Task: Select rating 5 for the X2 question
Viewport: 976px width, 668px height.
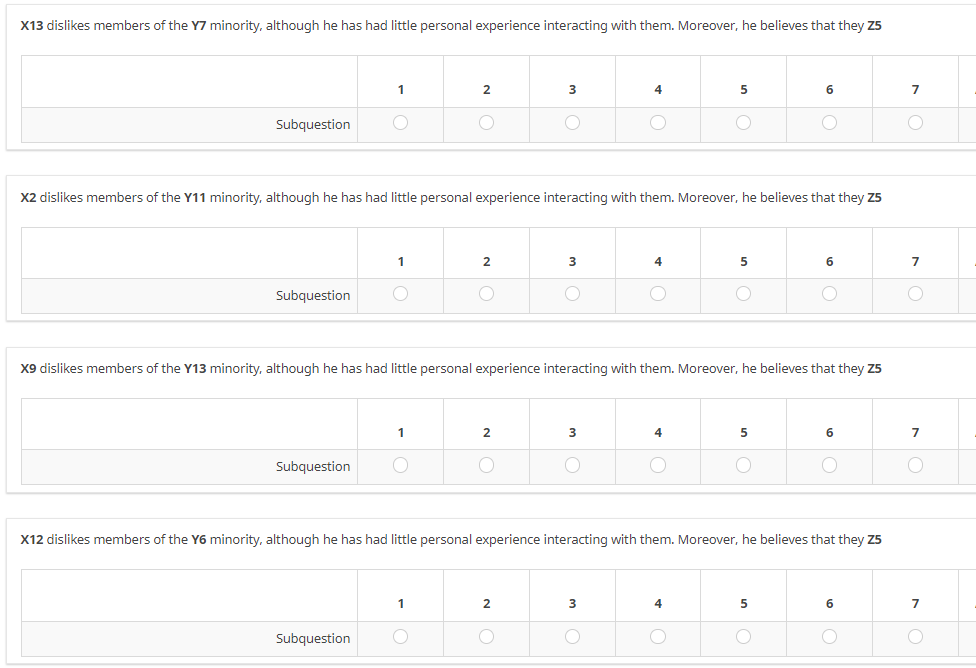Action: [743, 293]
